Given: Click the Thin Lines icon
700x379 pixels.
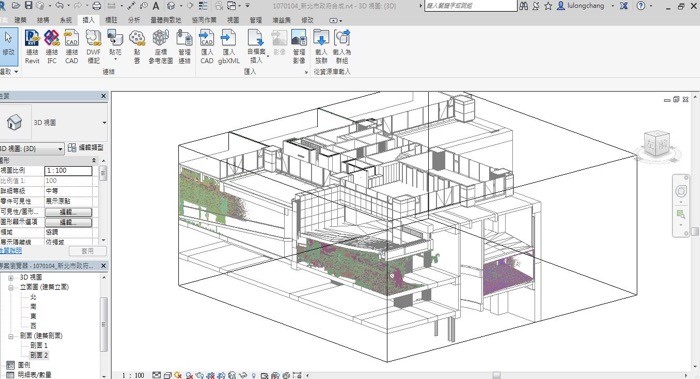Looking at the screenshot, I should coord(203,6).
